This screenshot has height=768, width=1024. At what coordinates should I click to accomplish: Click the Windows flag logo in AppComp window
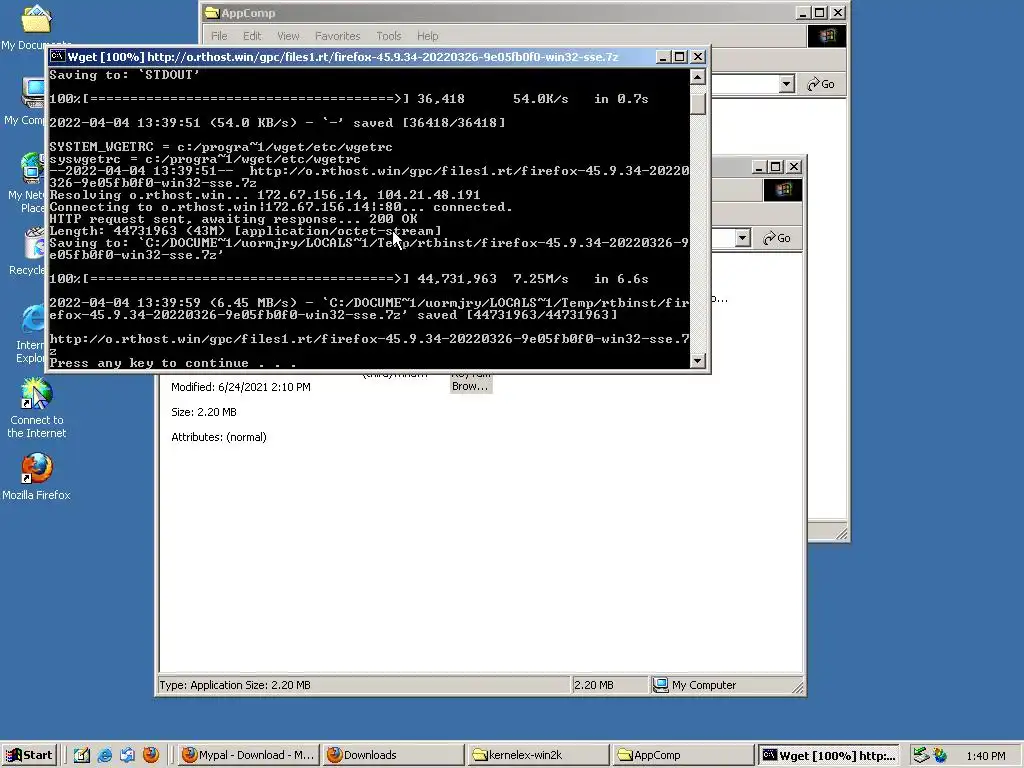click(x=827, y=36)
